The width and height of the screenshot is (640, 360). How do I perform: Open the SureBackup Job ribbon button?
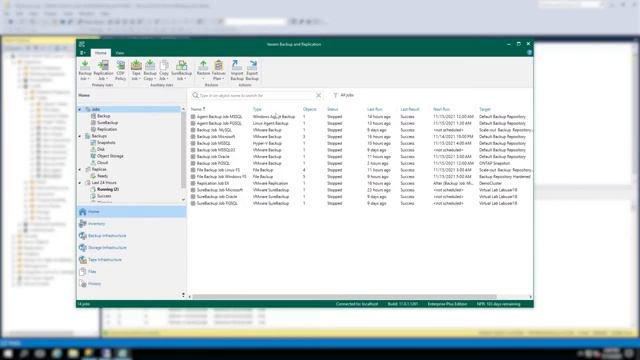(181, 70)
